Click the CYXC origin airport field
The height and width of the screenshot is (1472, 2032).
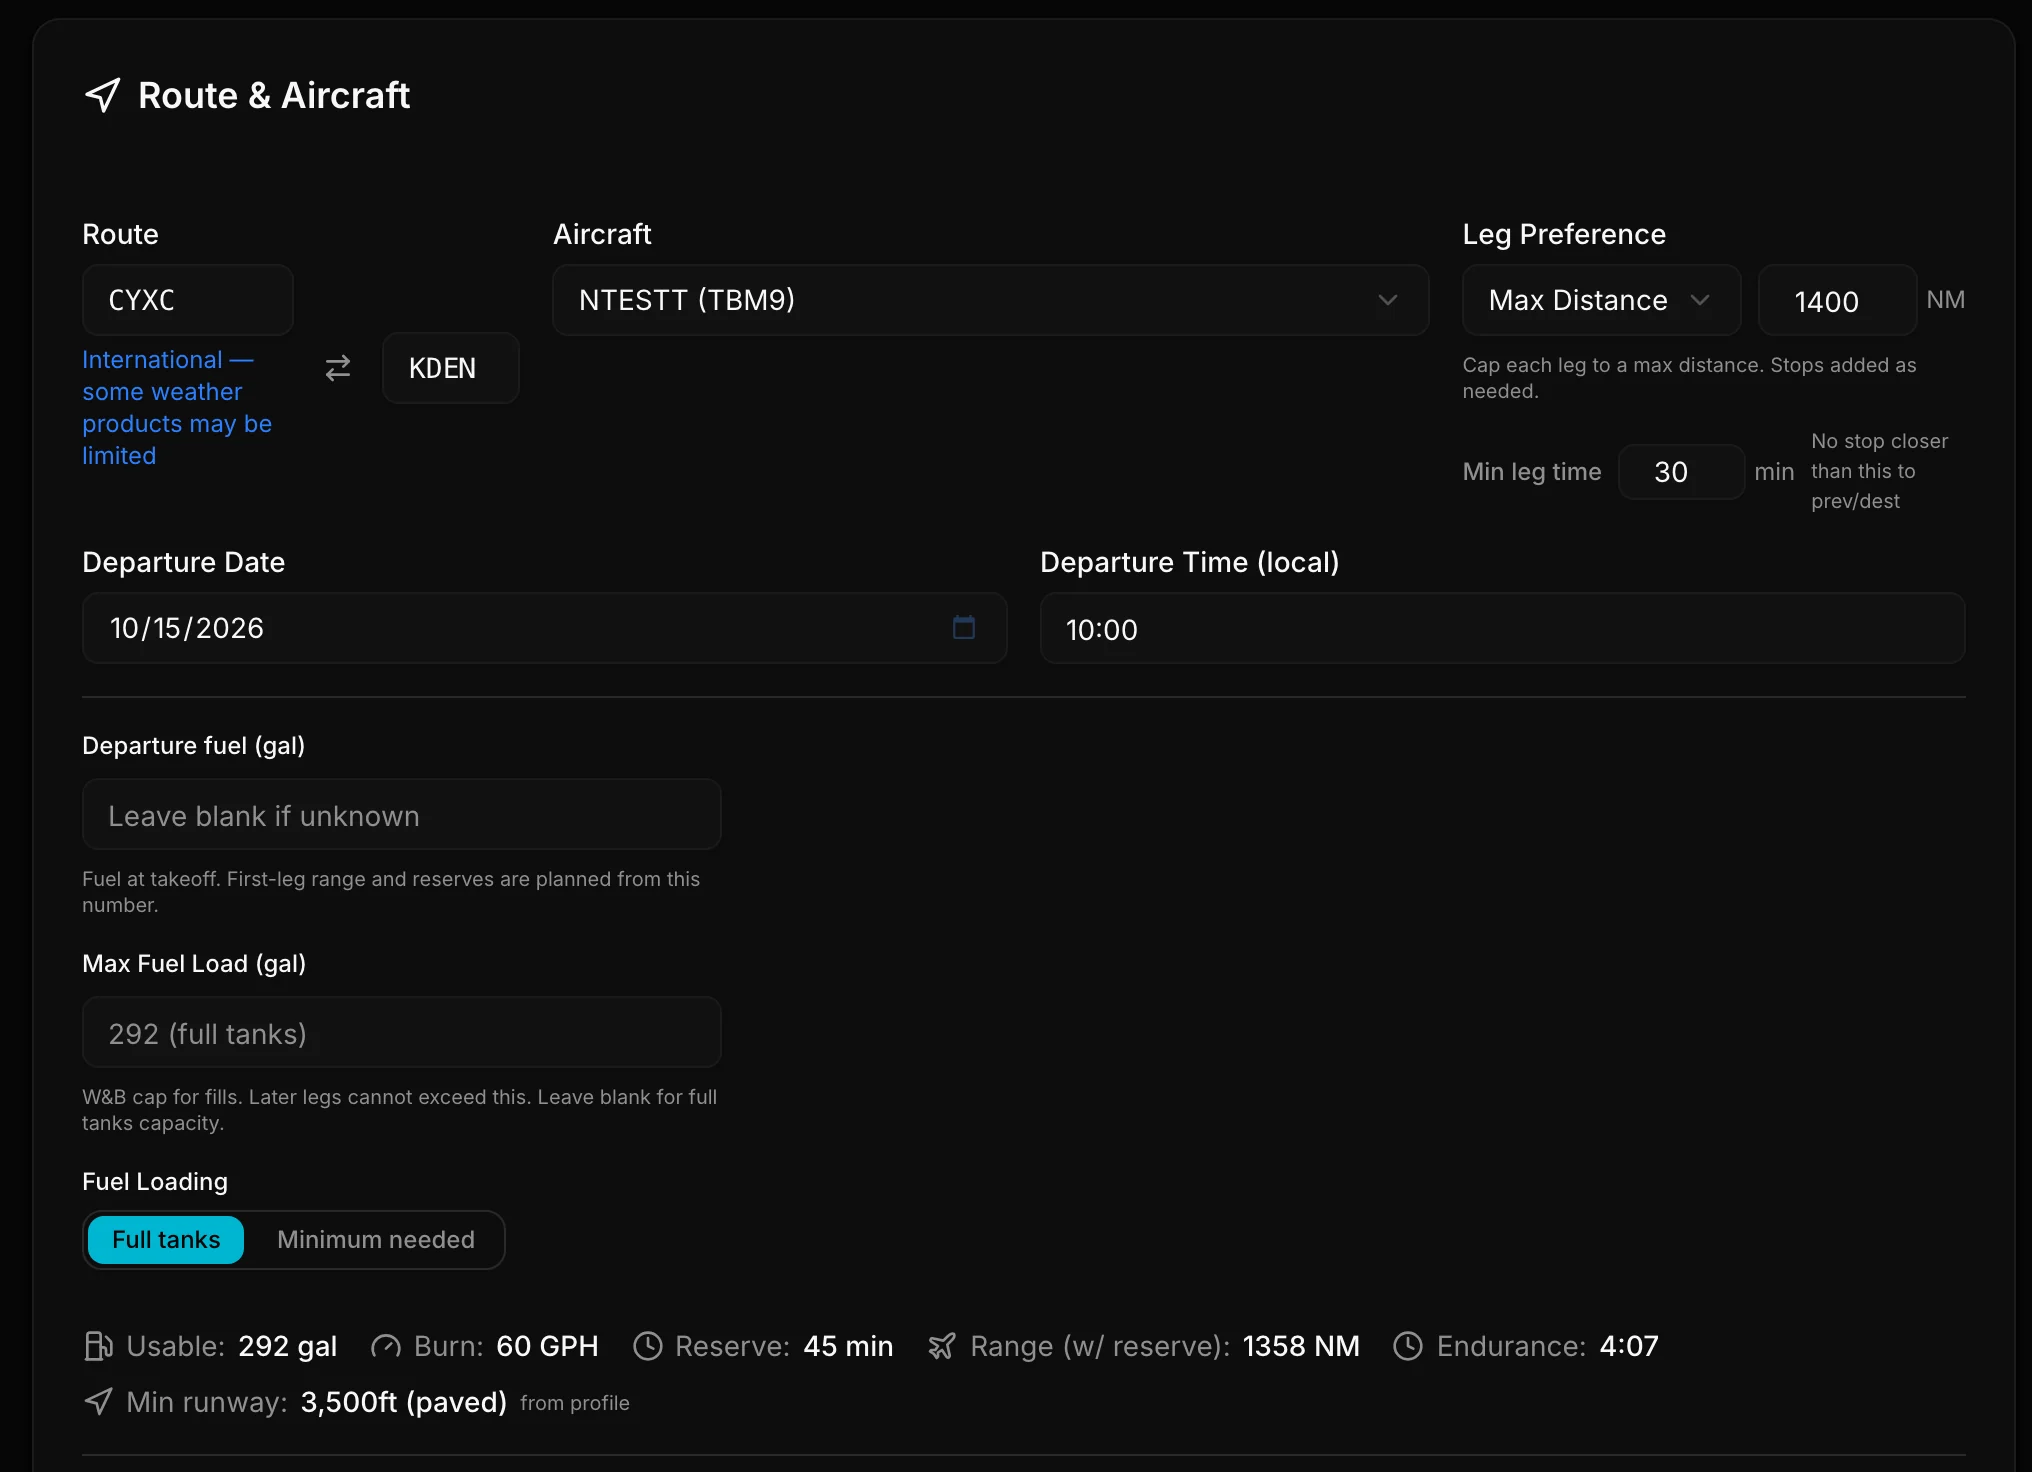pyautogui.click(x=187, y=300)
